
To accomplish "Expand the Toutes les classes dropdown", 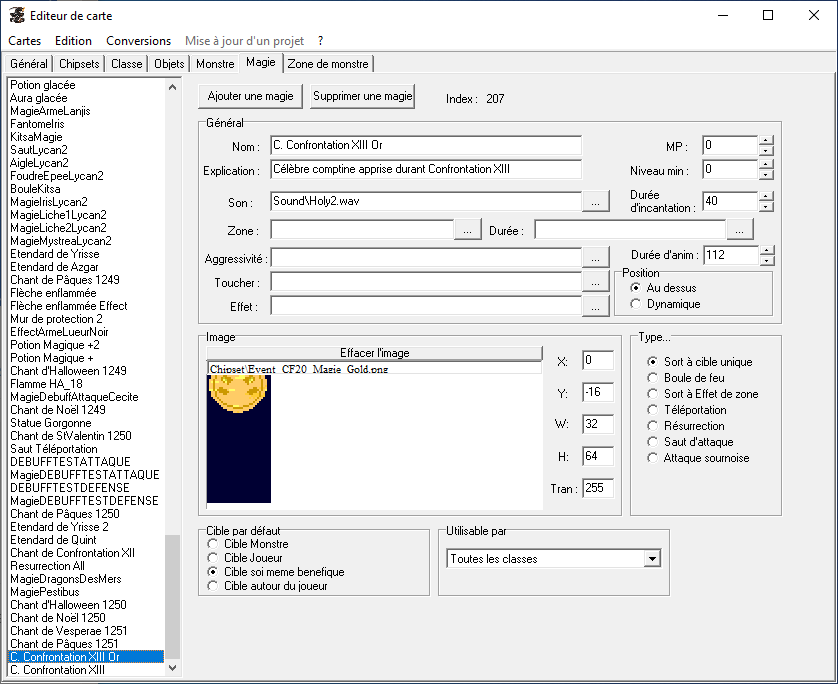I will tap(652, 559).
